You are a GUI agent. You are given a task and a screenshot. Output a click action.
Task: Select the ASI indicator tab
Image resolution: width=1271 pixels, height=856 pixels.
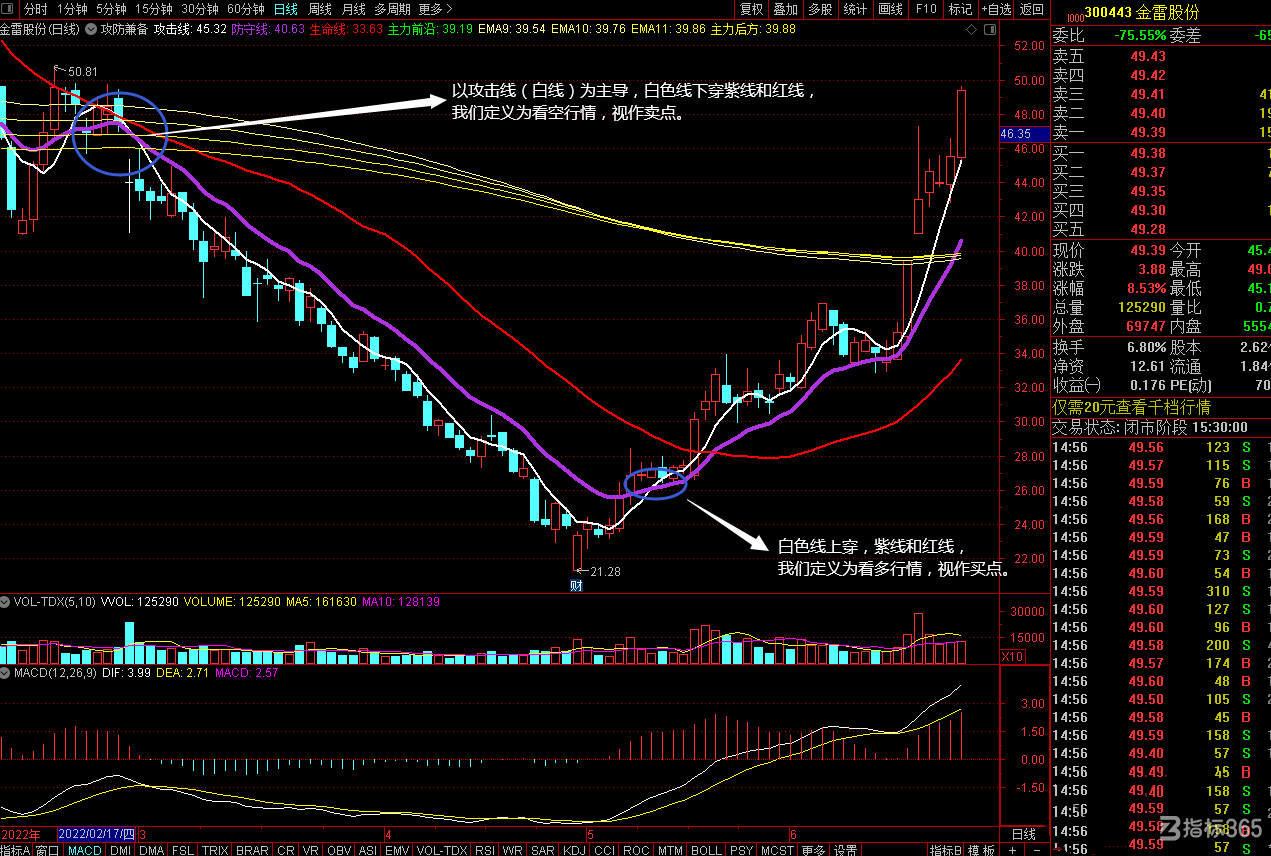coord(368,850)
